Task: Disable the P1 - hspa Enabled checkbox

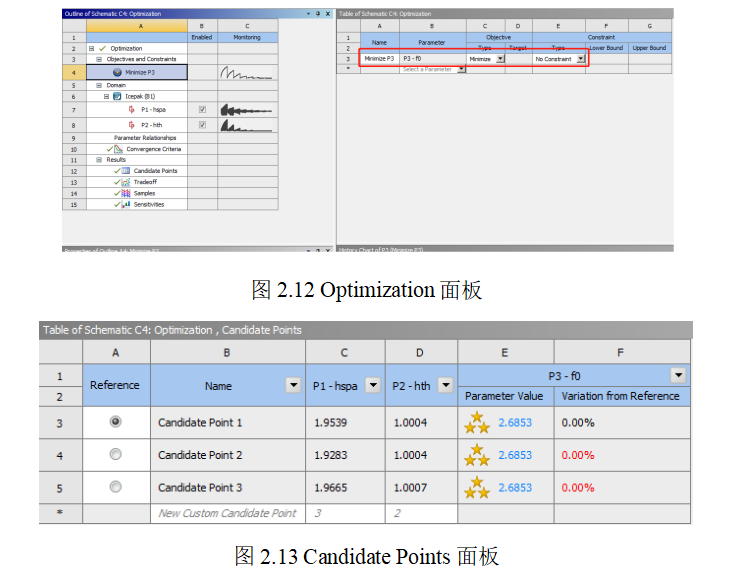Action: tap(202, 109)
